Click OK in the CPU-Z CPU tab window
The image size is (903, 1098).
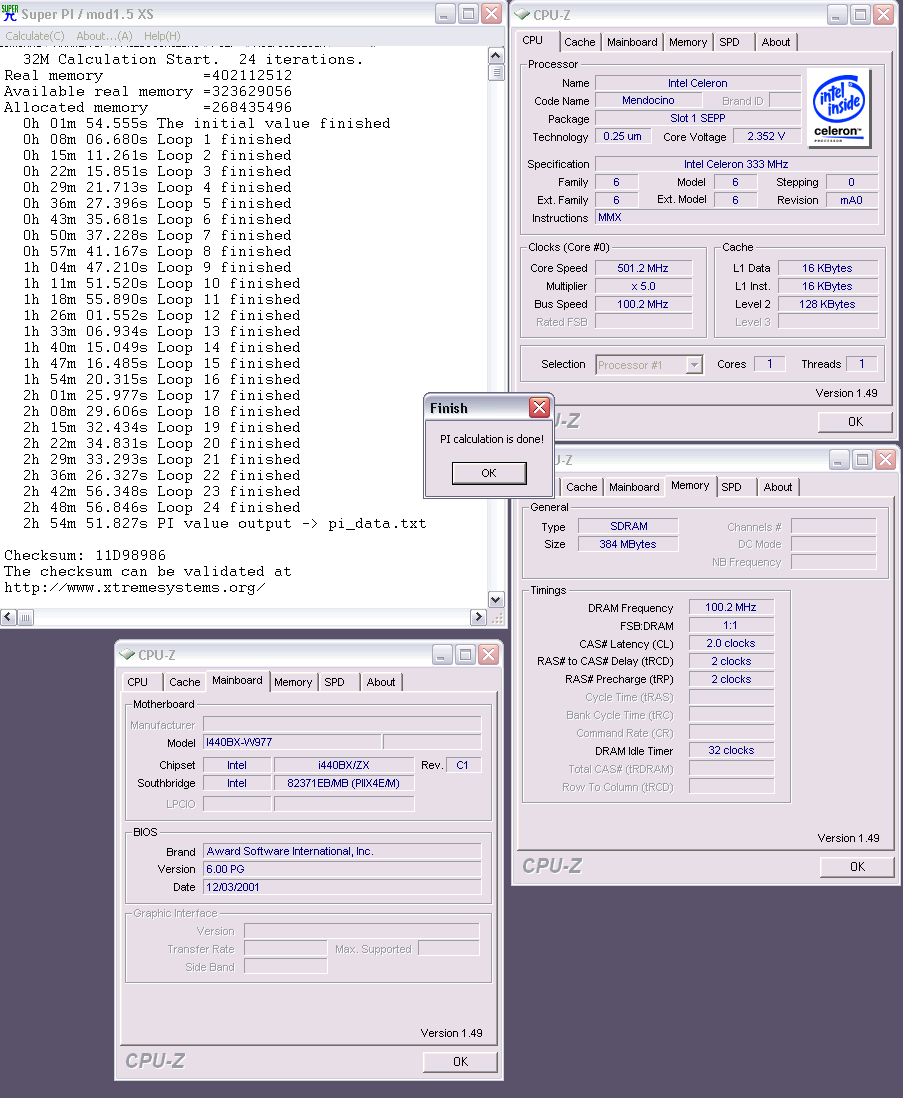(855, 422)
